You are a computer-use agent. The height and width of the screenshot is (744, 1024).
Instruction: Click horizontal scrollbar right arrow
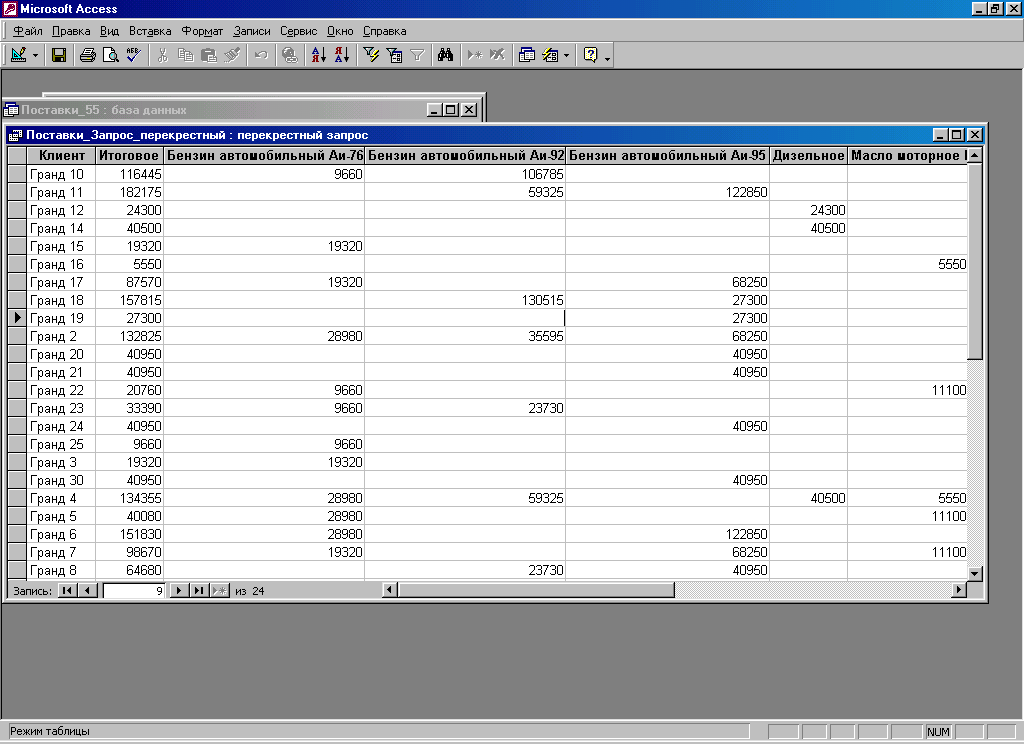click(959, 590)
